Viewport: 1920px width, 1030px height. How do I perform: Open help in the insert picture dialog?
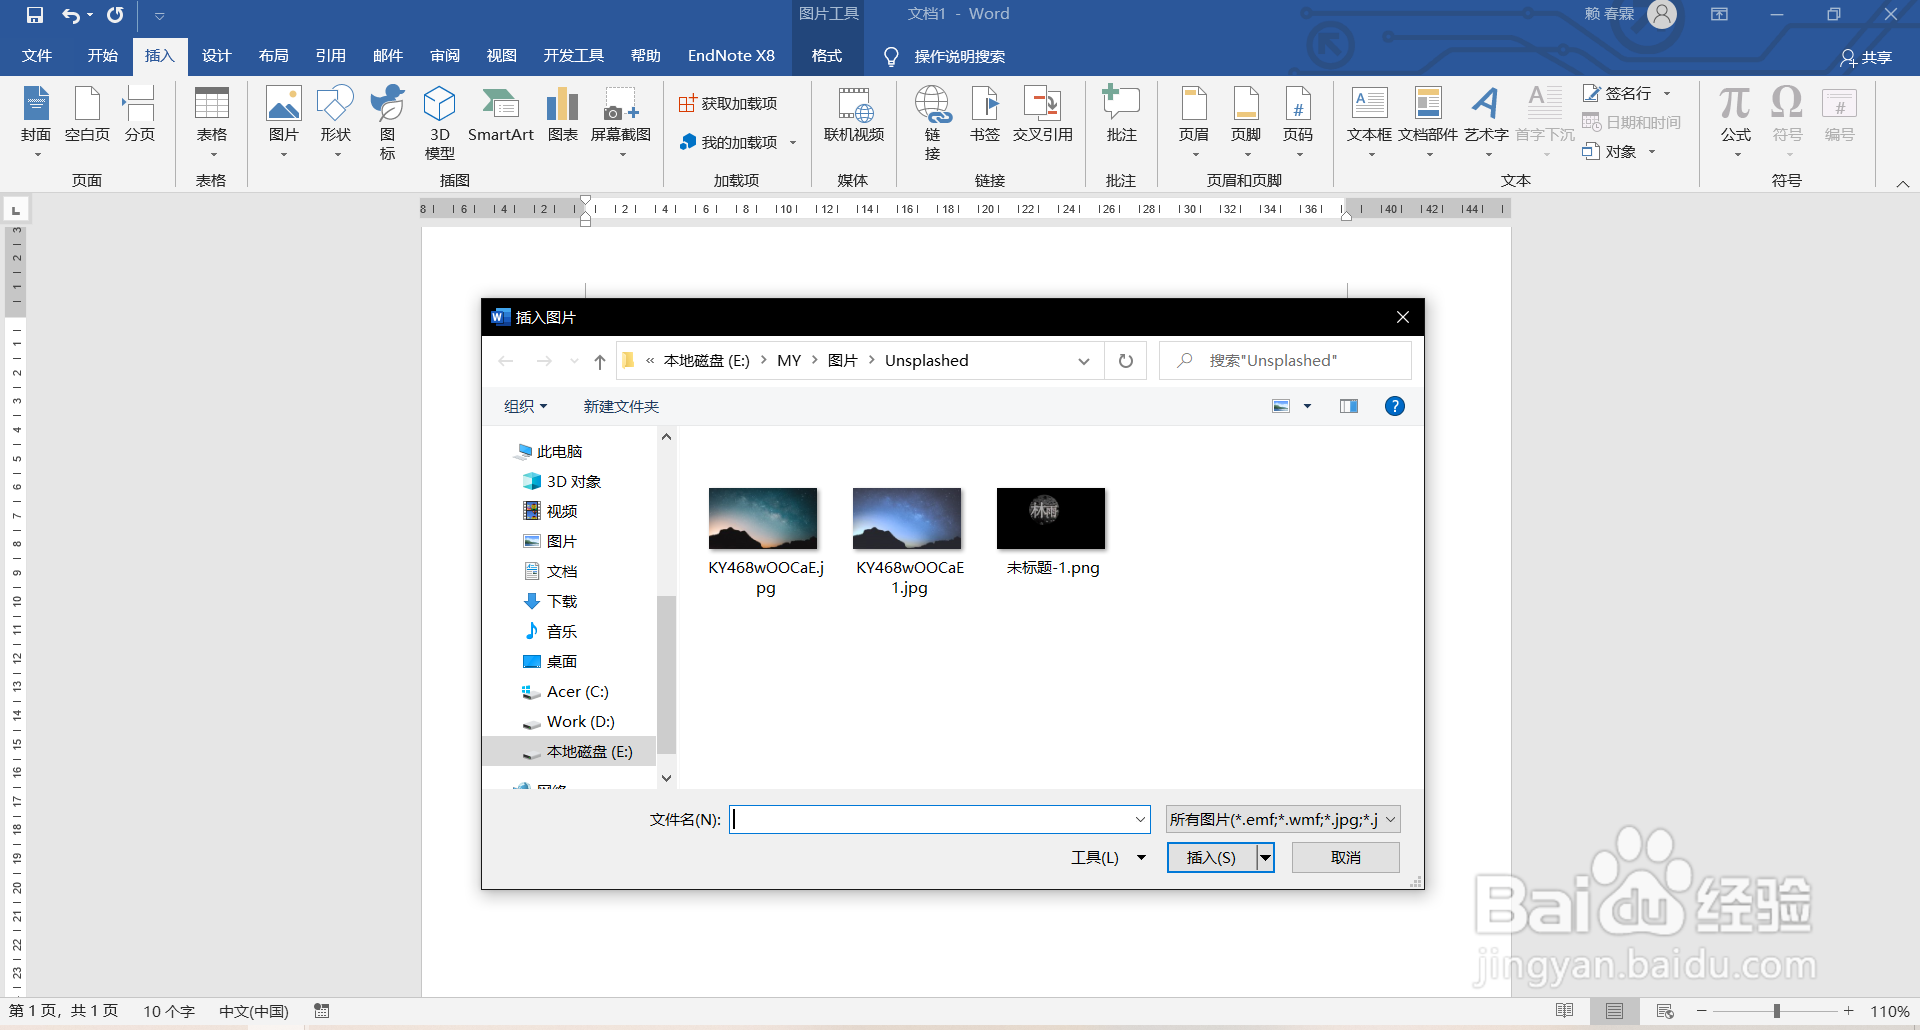[1395, 406]
